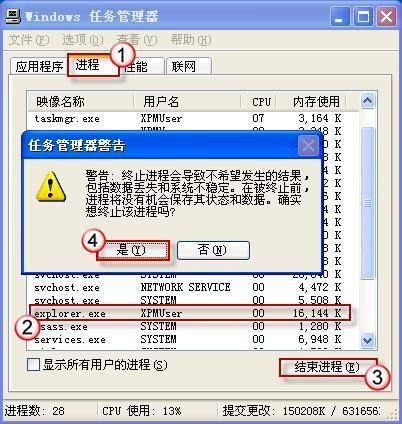The height and width of the screenshot is (424, 402).
Task: Switch to the 应用程序 tab
Action: (x=39, y=66)
